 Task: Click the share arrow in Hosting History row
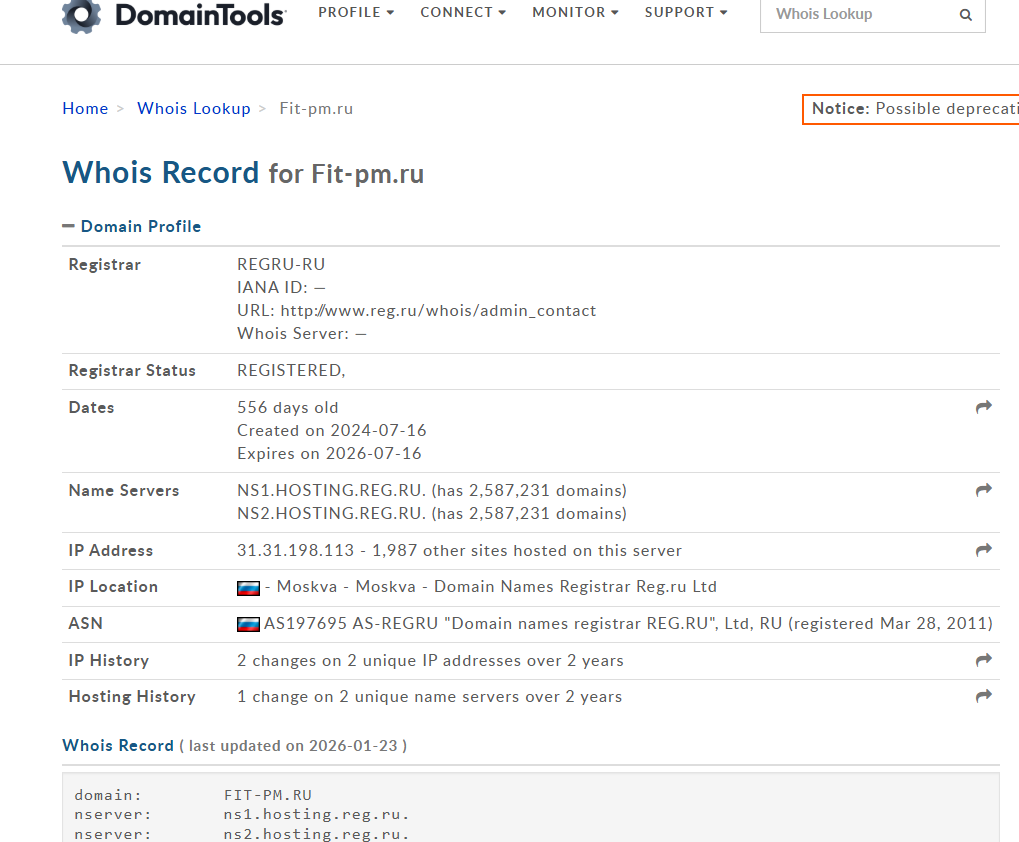984,696
